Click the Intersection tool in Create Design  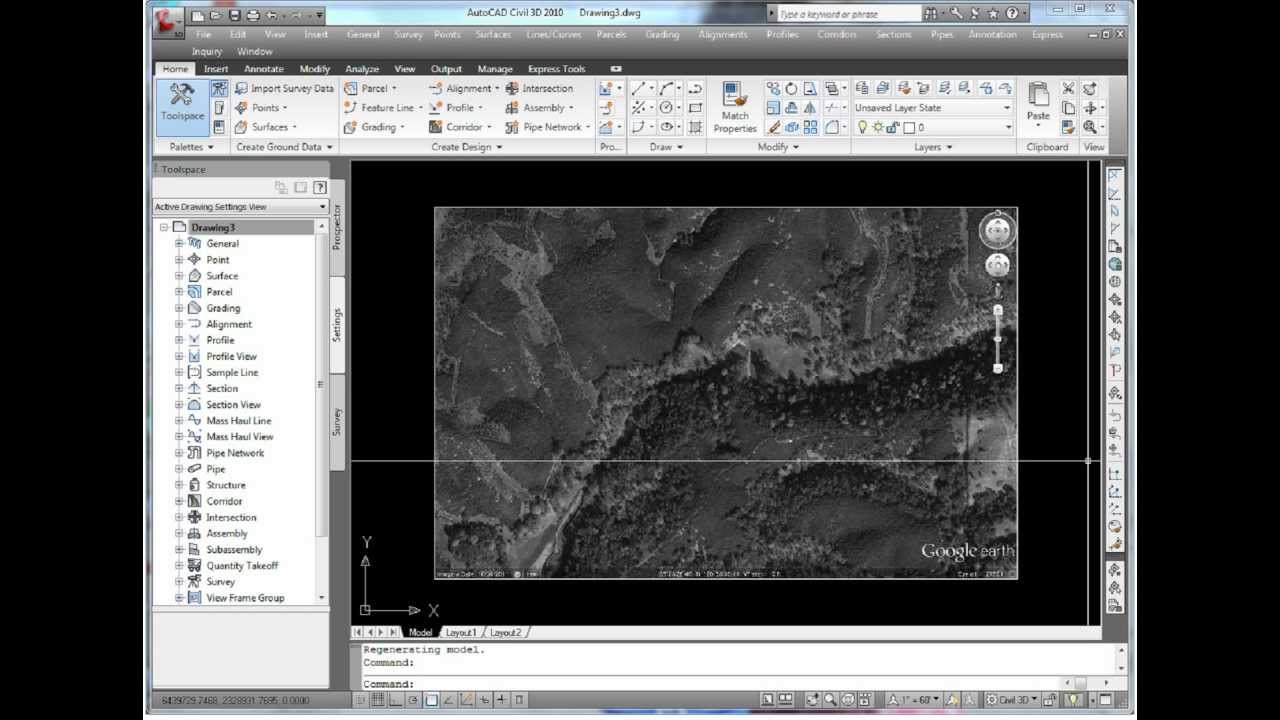coord(539,88)
